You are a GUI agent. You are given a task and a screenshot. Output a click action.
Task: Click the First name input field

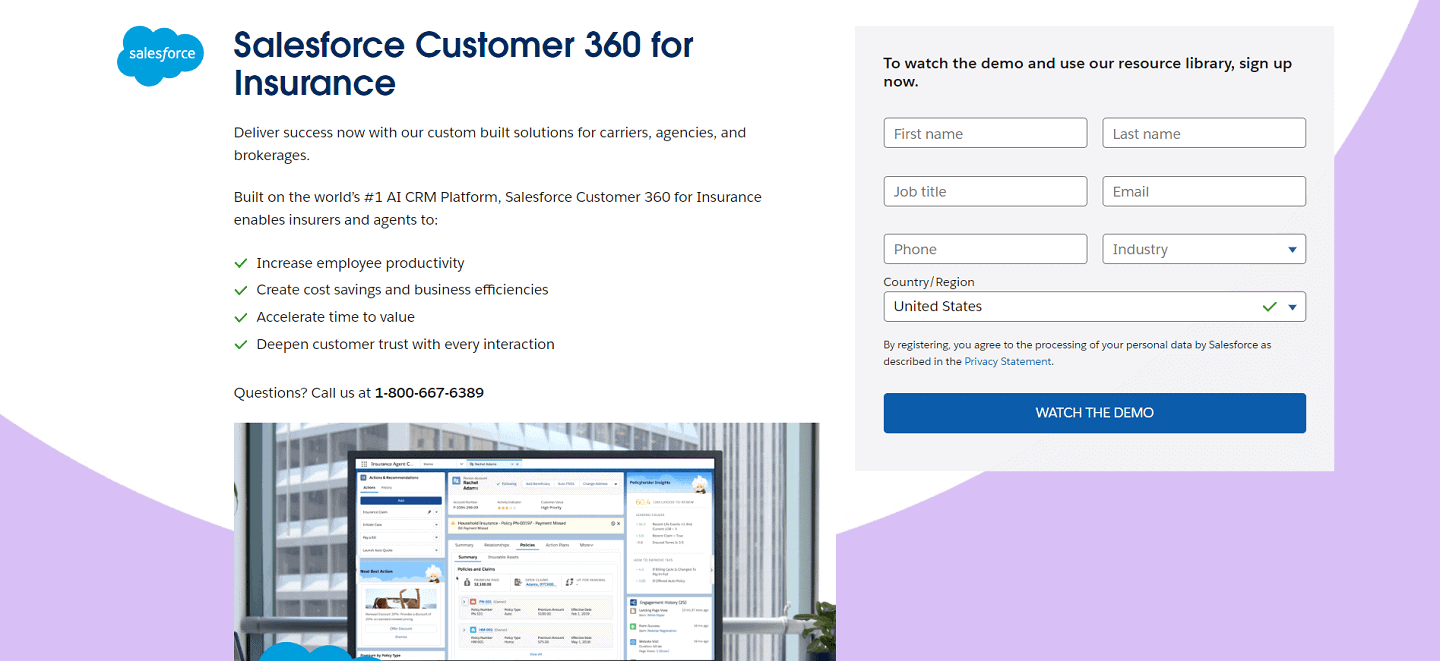[x=985, y=132]
